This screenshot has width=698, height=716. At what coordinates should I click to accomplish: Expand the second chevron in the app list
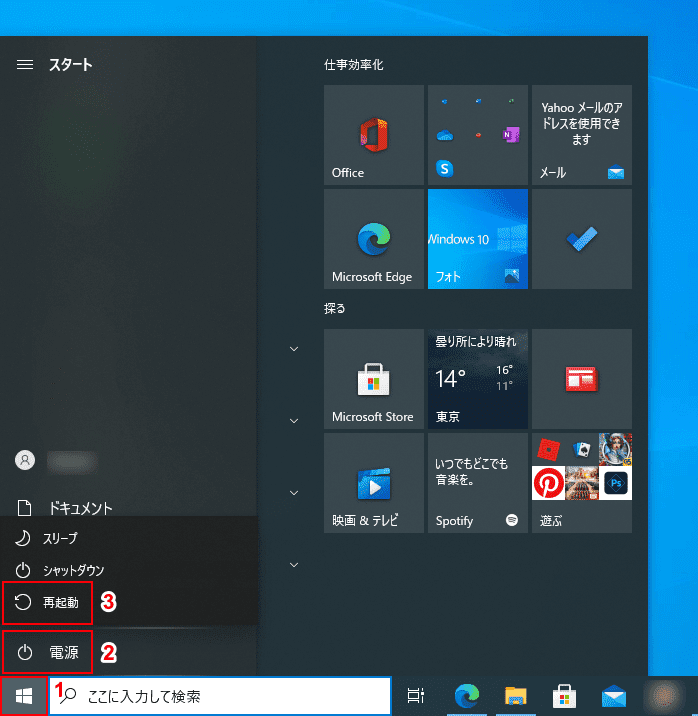pyautogui.click(x=294, y=421)
